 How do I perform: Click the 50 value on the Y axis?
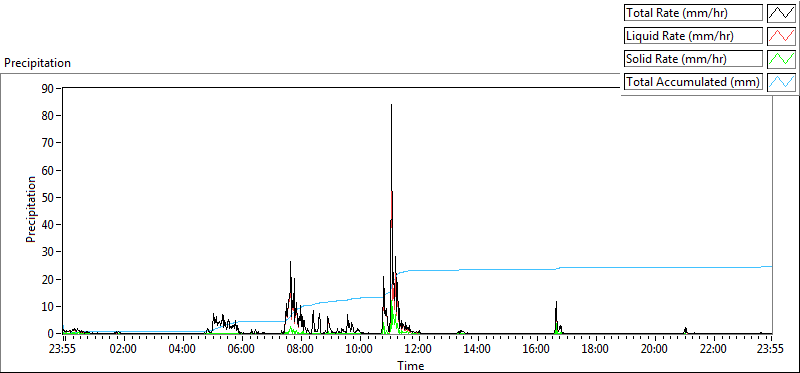[47, 197]
